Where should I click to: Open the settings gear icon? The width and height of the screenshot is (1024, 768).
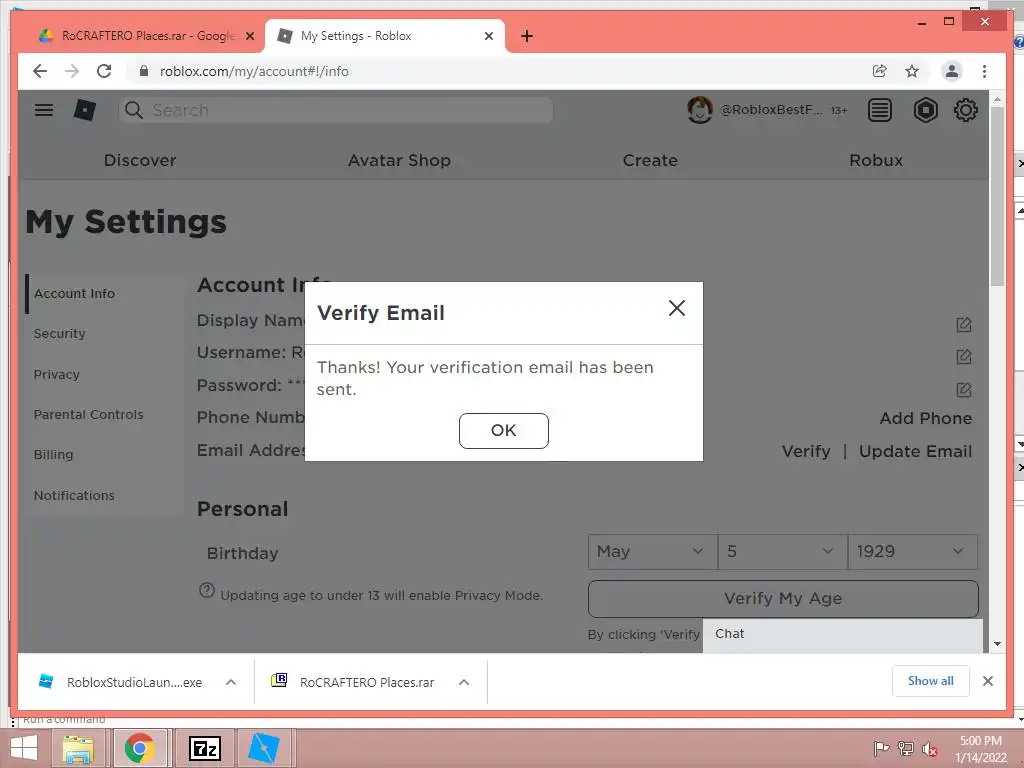[966, 110]
